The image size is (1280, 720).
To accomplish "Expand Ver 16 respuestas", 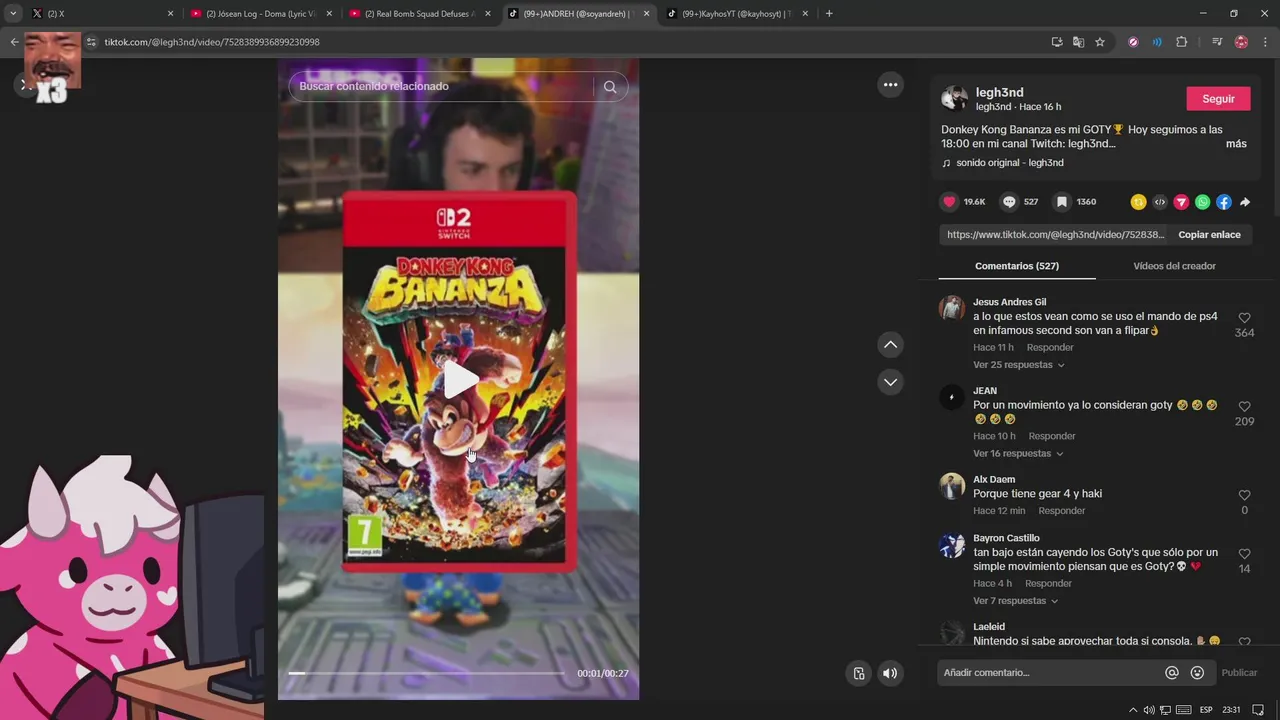I will pyautogui.click(x=1018, y=454).
